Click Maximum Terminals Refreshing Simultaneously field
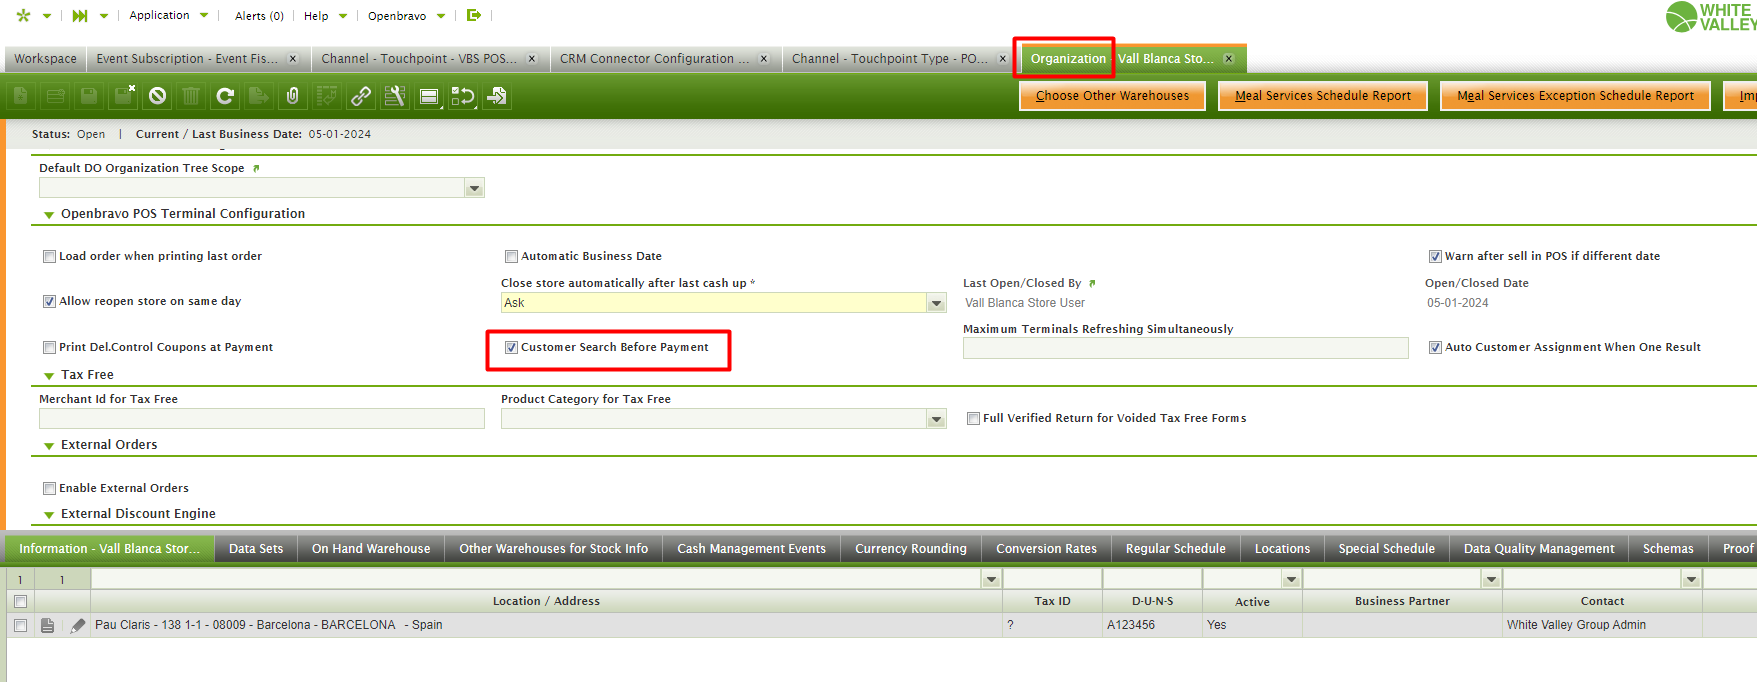This screenshot has width=1757, height=682. point(1185,348)
